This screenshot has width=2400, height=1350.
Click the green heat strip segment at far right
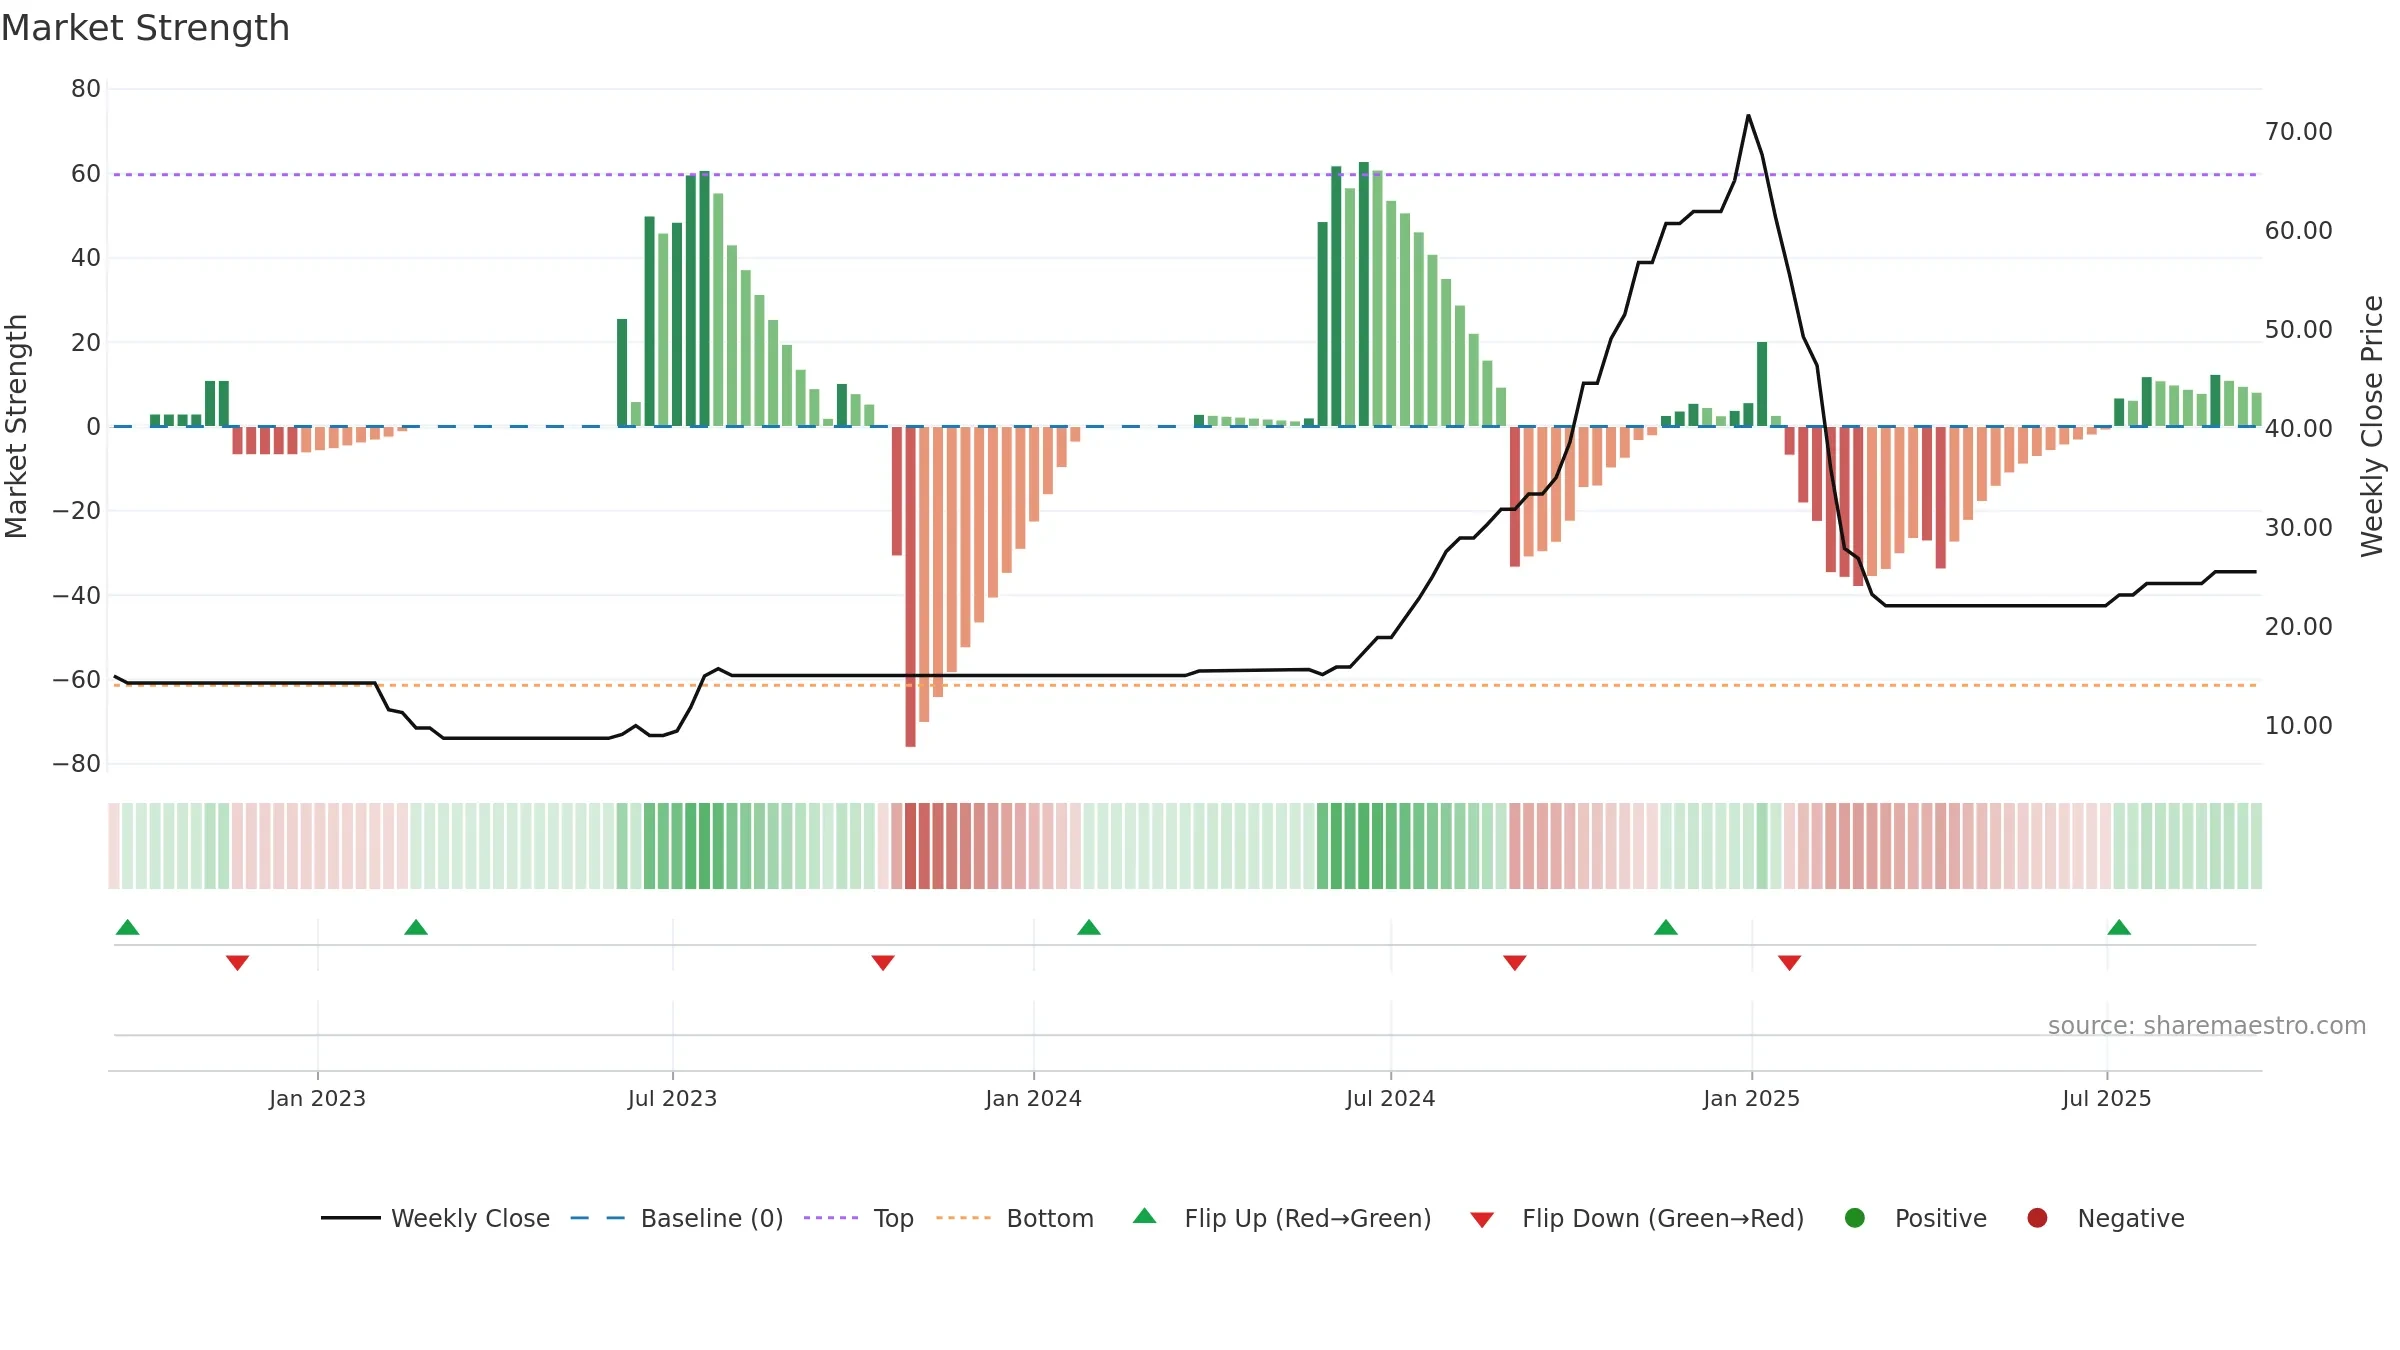point(2256,846)
